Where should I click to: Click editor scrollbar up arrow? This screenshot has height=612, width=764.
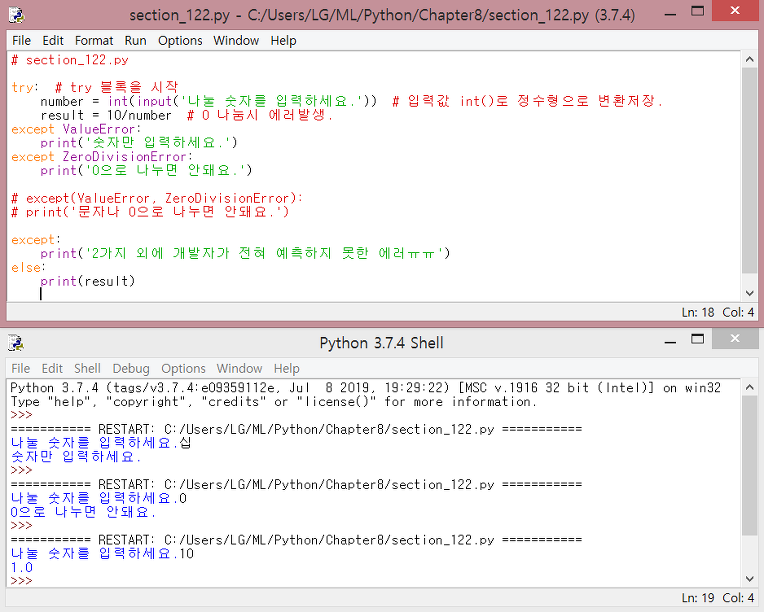(x=749, y=59)
